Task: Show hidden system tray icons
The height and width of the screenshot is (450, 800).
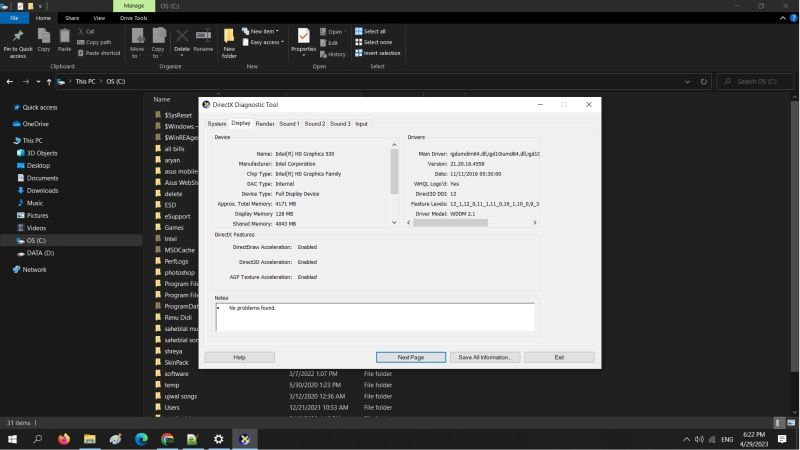Action: [686, 439]
